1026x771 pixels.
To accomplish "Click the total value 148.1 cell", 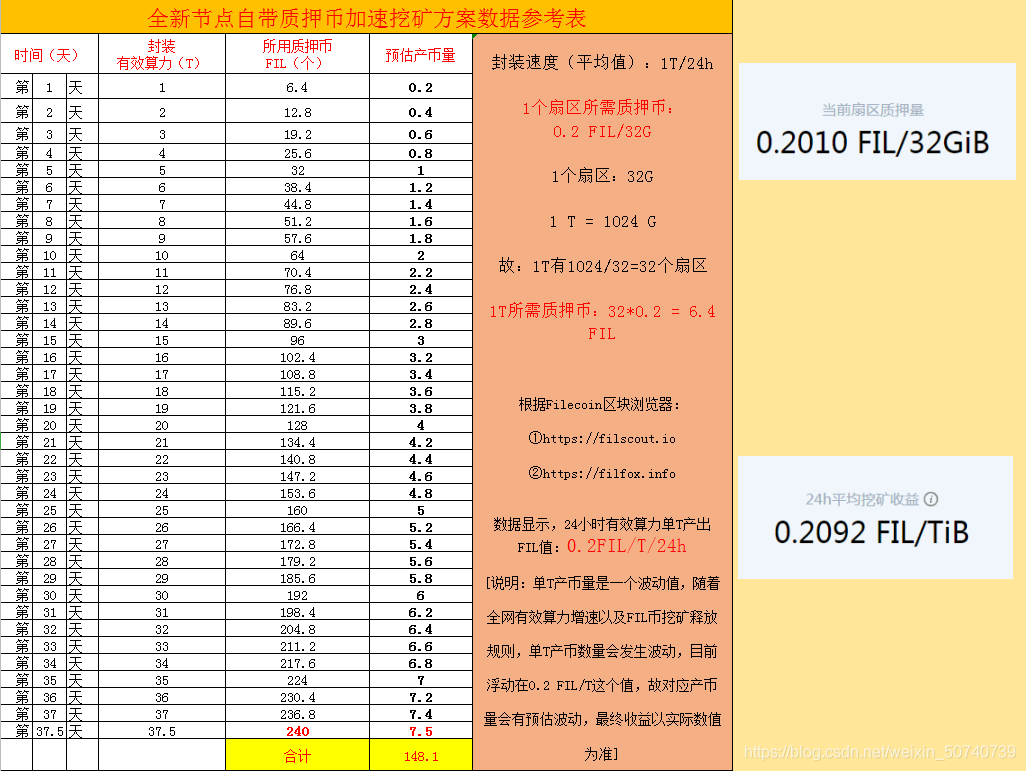I will [421, 755].
